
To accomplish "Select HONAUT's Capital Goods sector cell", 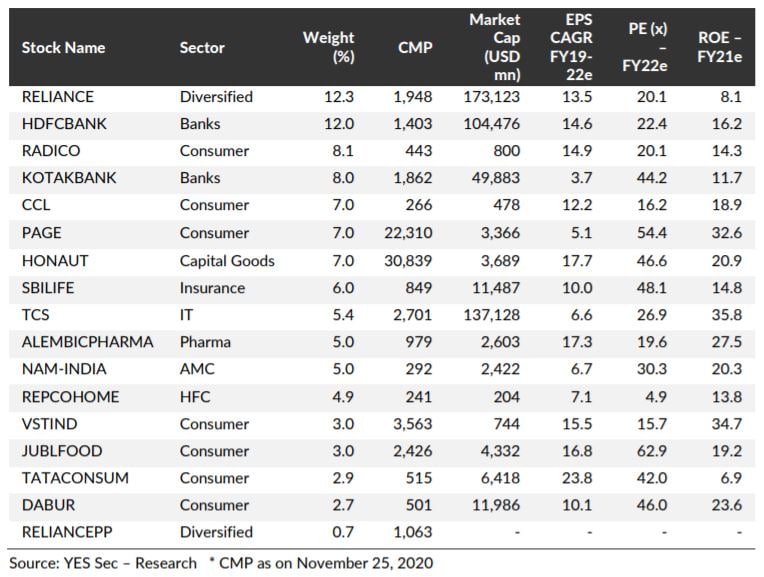I will pyautogui.click(x=227, y=260).
